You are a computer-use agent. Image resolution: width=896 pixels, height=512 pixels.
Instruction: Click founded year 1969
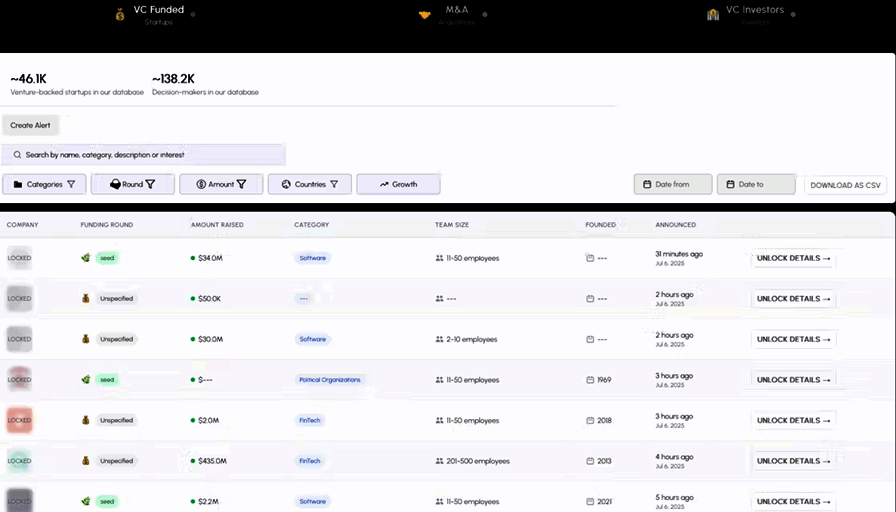click(604, 380)
